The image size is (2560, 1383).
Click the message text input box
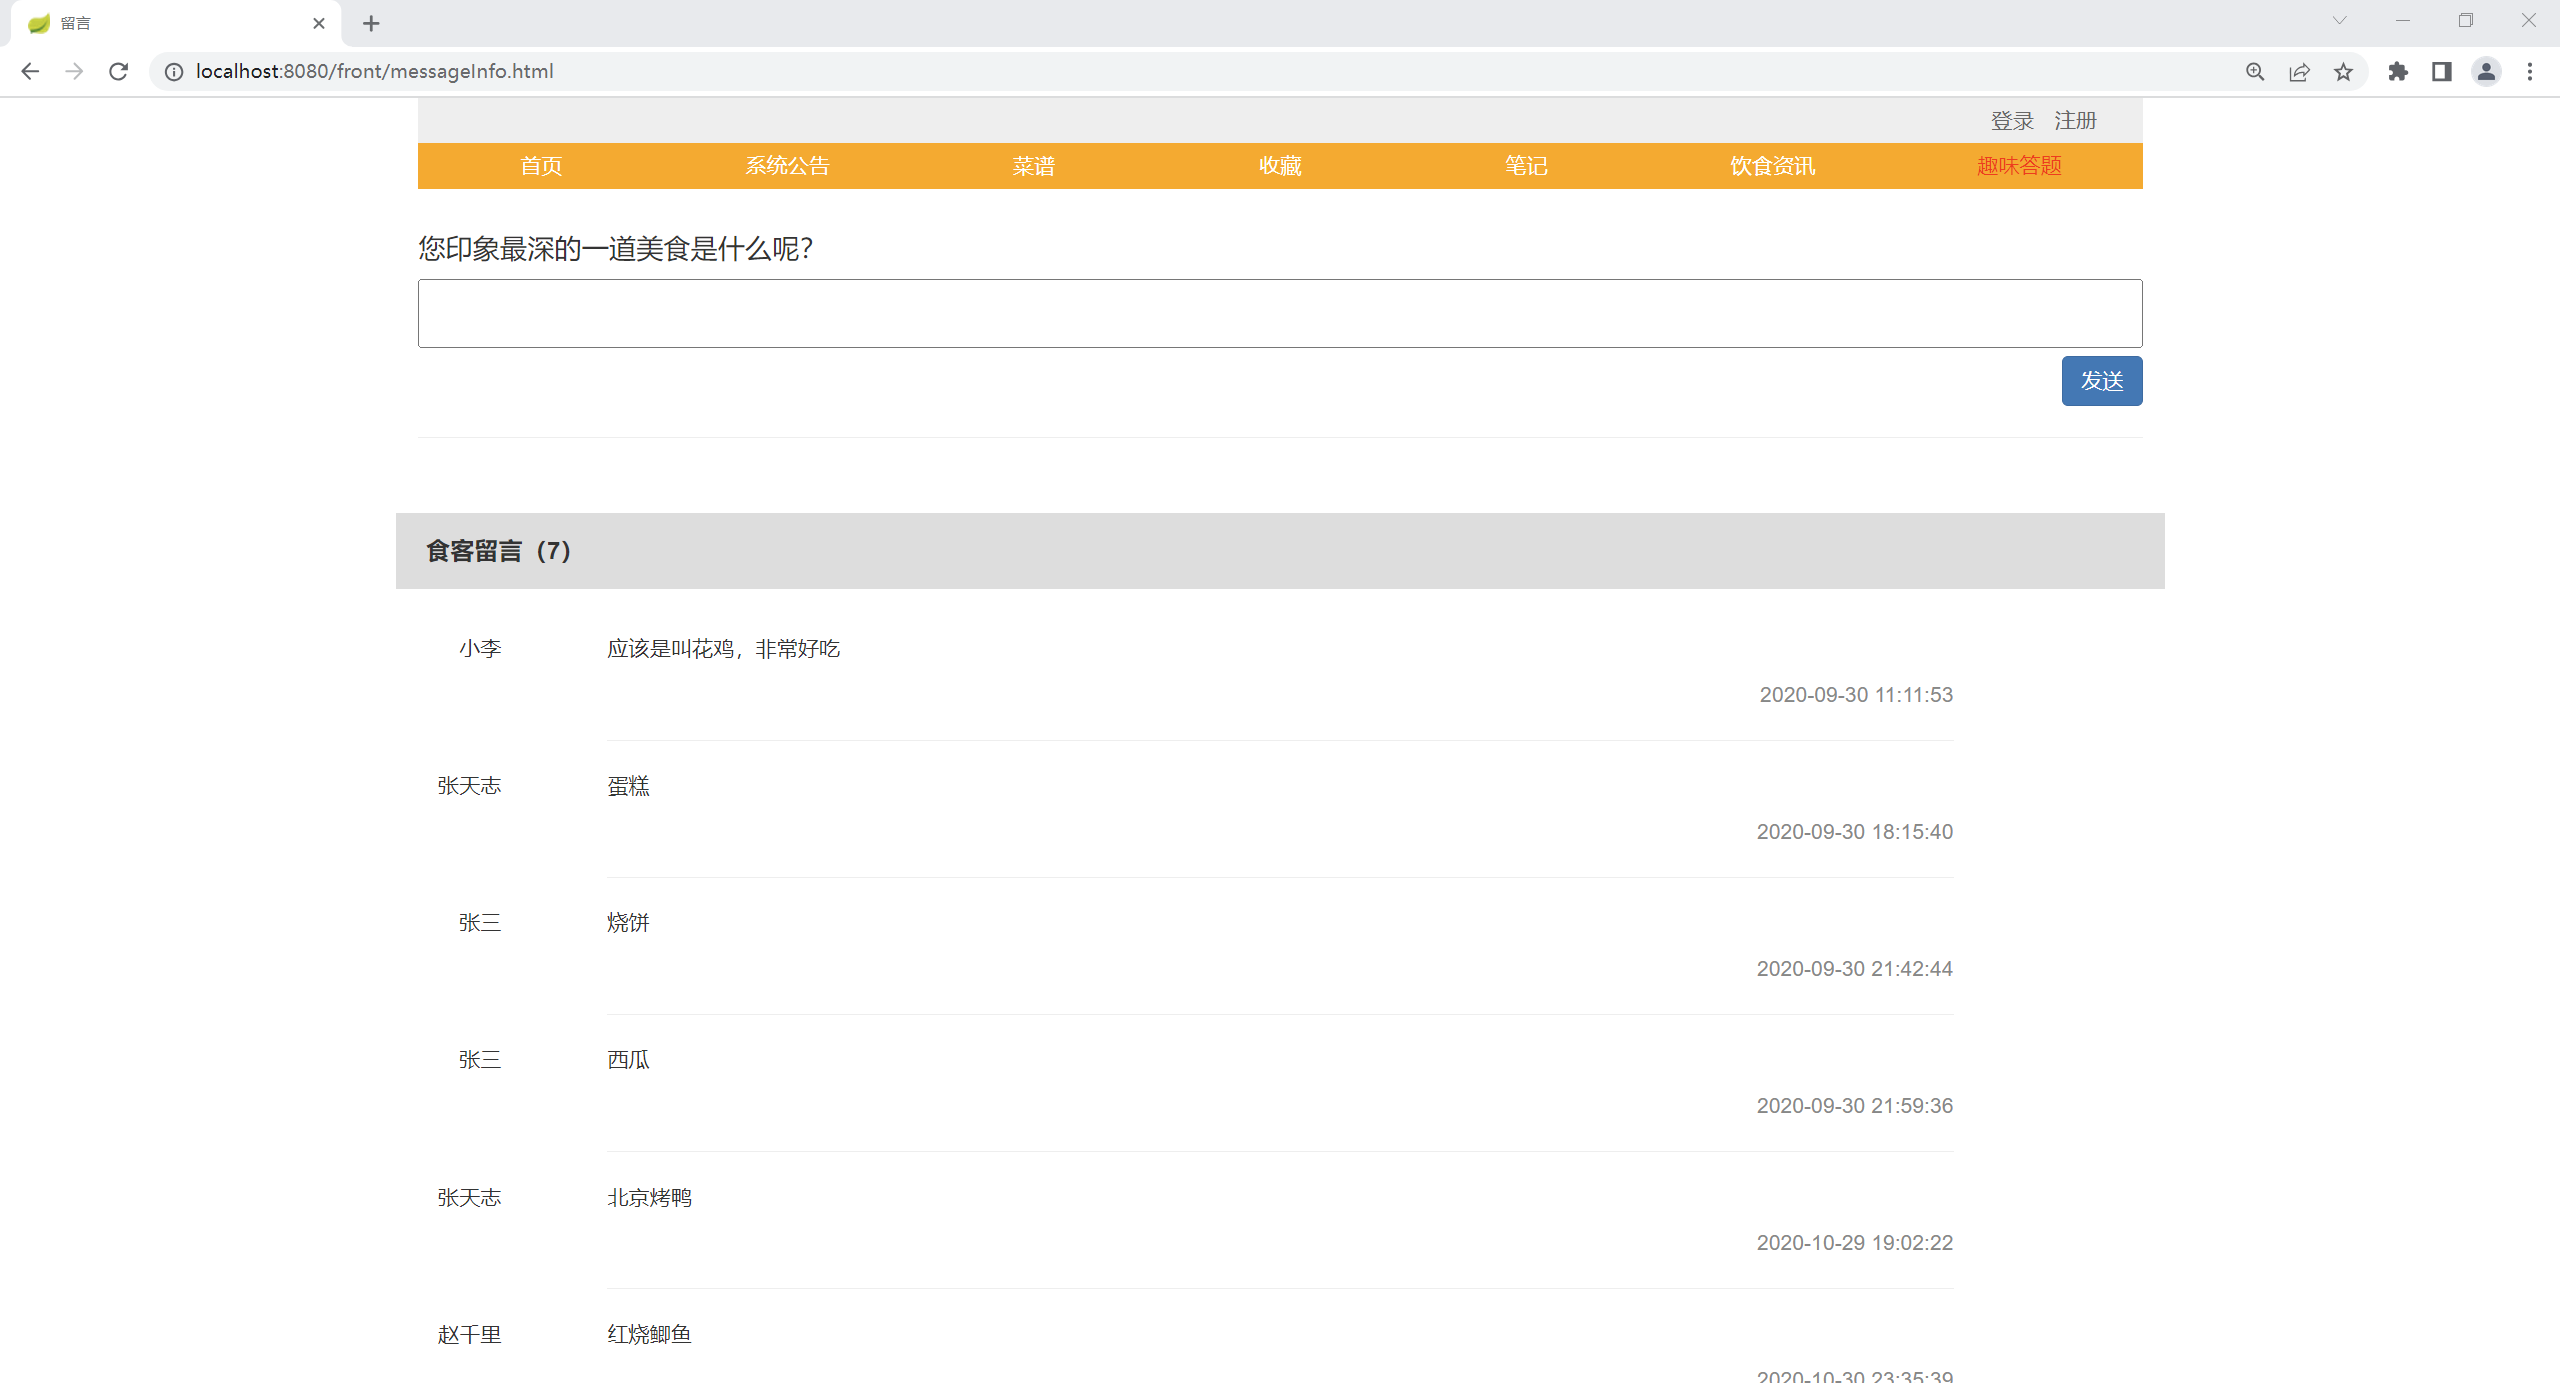pyautogui.click(x=1280, y=313)
